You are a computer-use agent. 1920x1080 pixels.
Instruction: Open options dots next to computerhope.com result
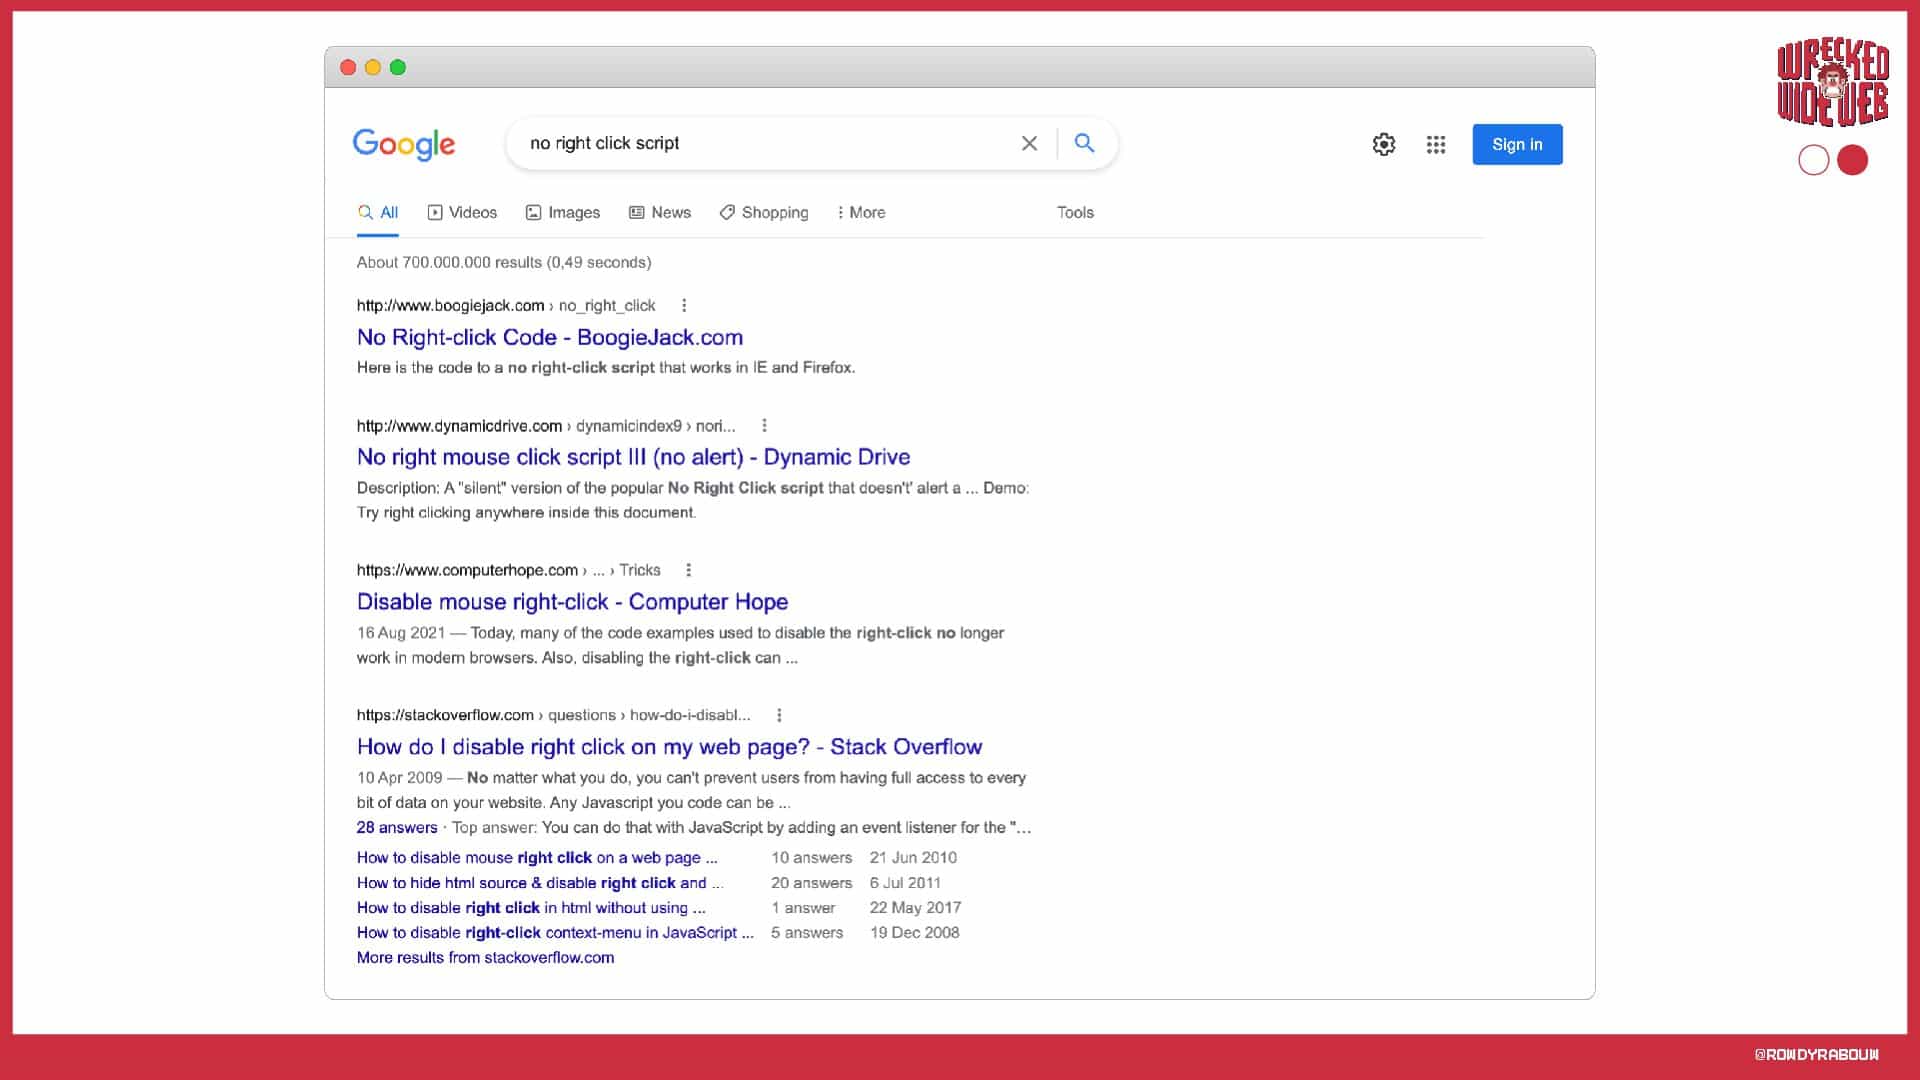(x=688, y=570)
